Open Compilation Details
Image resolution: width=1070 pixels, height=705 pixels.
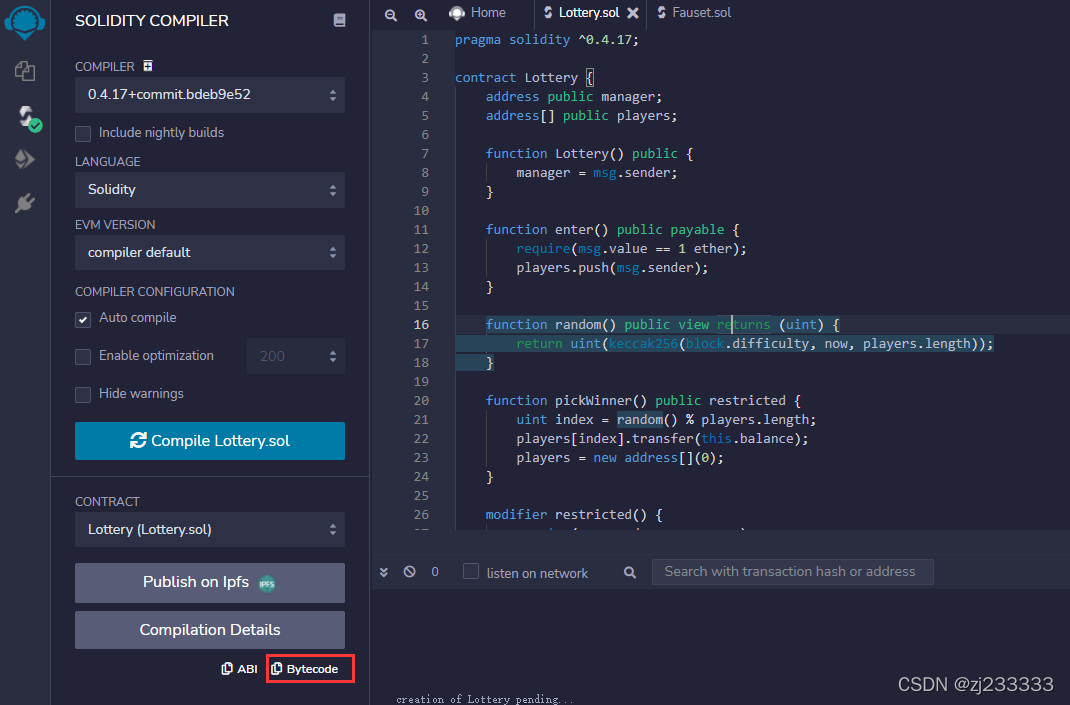pos(209,630)
